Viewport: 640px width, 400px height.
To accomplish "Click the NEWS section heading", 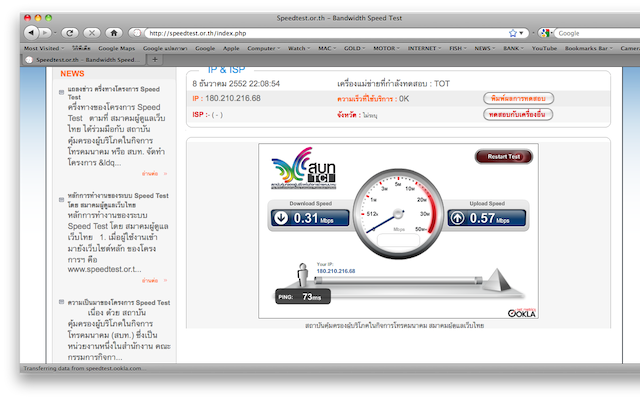I will click(x=72, y=73).
